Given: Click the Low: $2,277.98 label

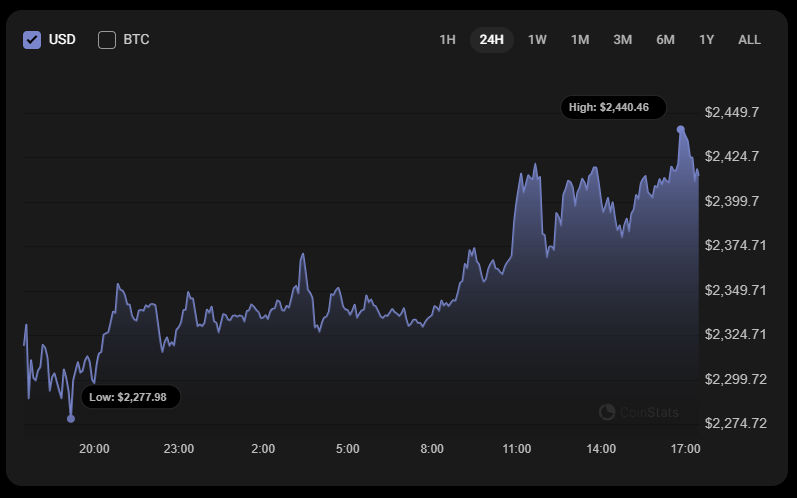Looking at the screenshot, I should (131, 397).
